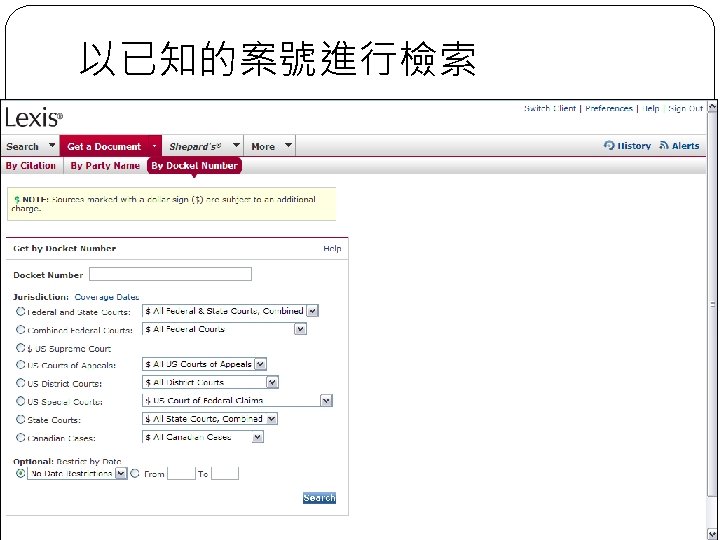Viewport: 720px width, 540px height.
Task: Click the To date input field
Action: (225, 473)
